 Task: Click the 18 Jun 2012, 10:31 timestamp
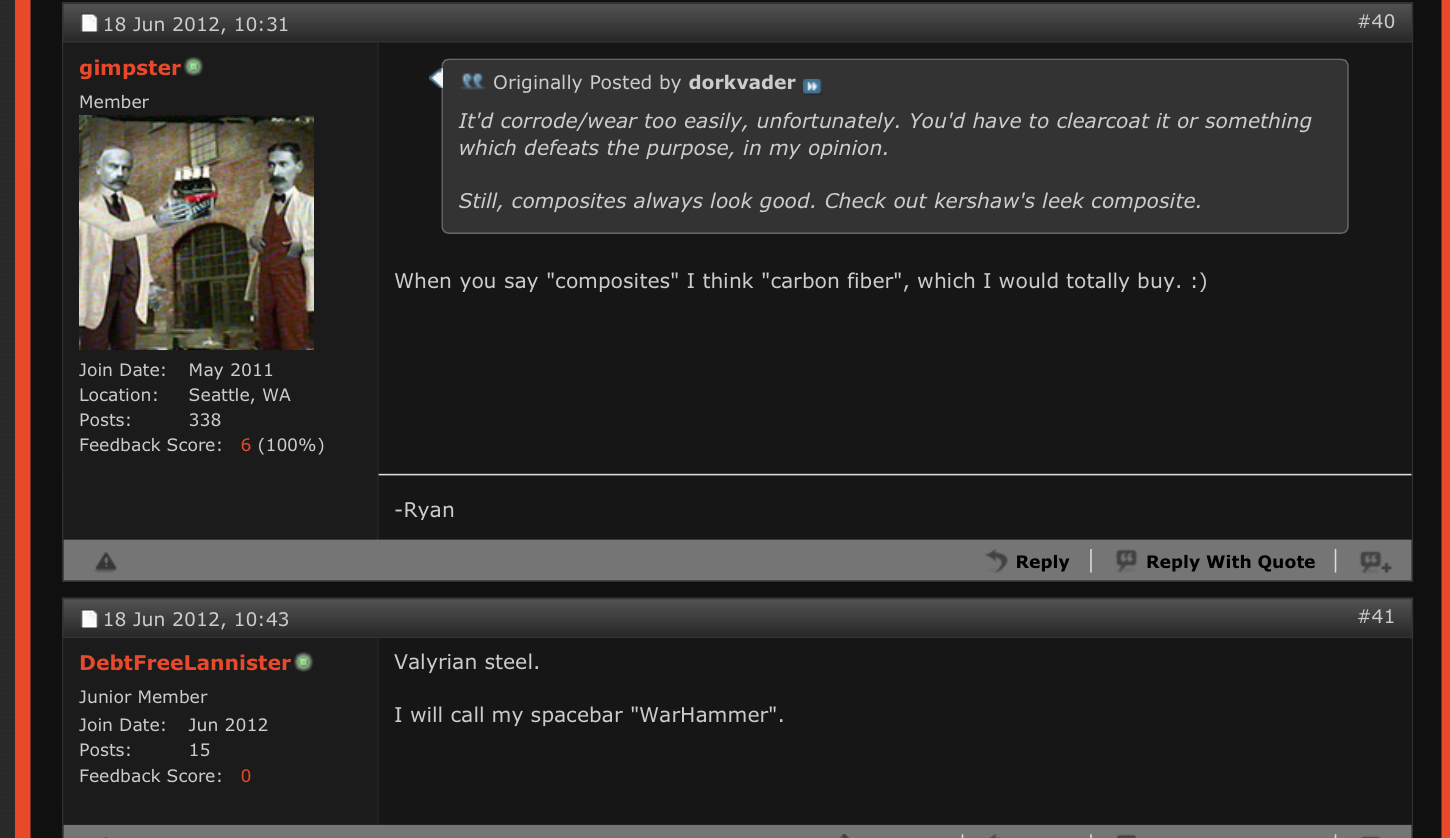pos(196,24)
